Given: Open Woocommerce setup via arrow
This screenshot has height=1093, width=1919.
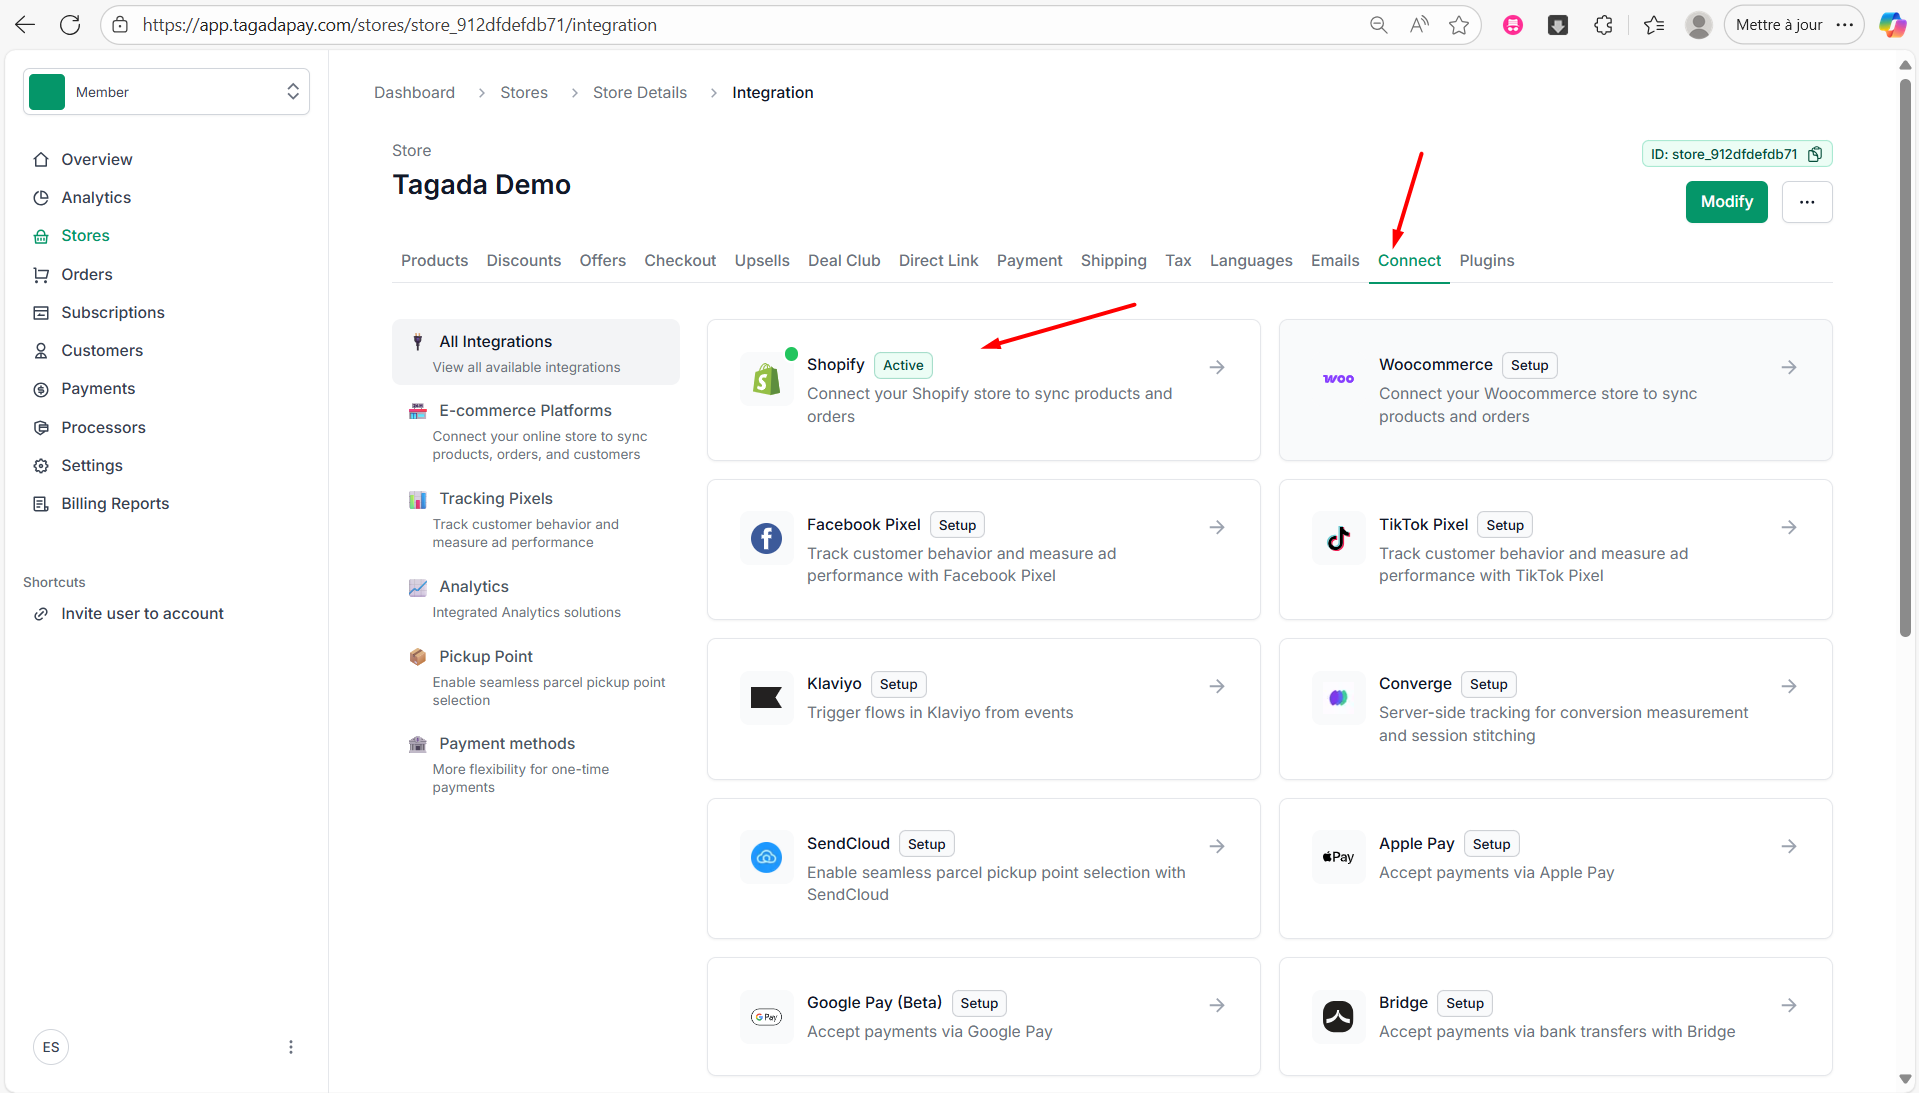Looking at the screenshot, I should pos(1789,367).
